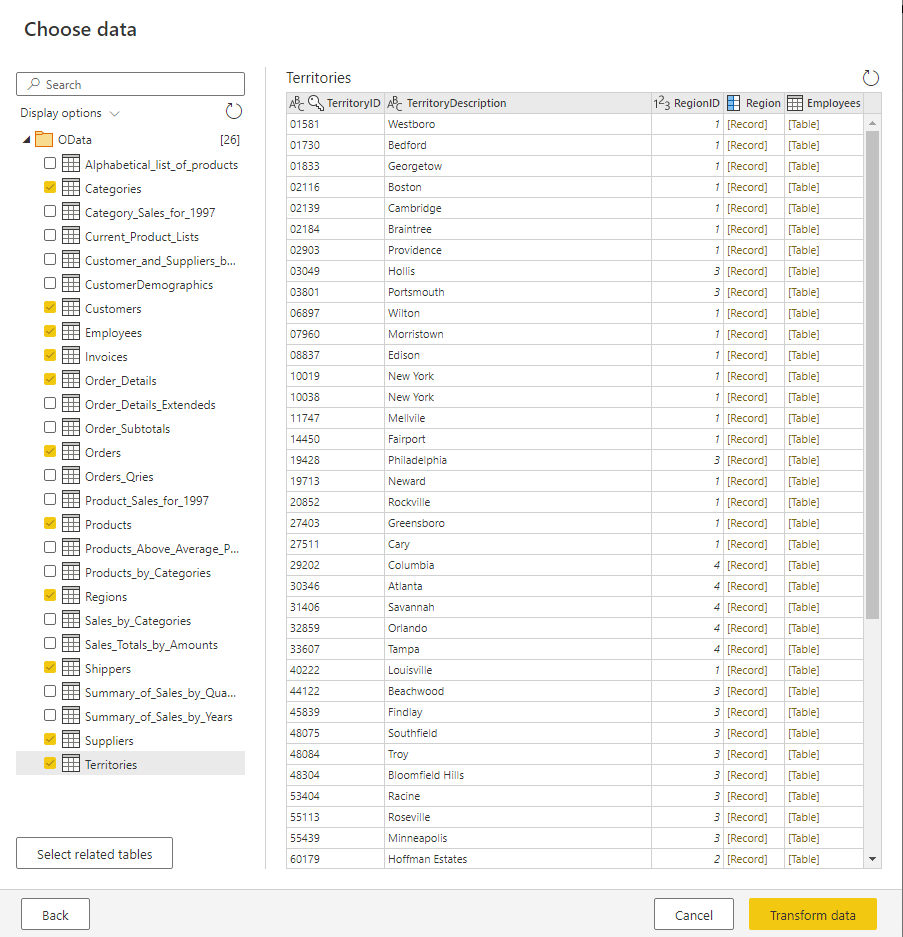The height and width of the screenshot is (937, 903).
Task: Select the Products entry in the list
Action: click(108, 523)
